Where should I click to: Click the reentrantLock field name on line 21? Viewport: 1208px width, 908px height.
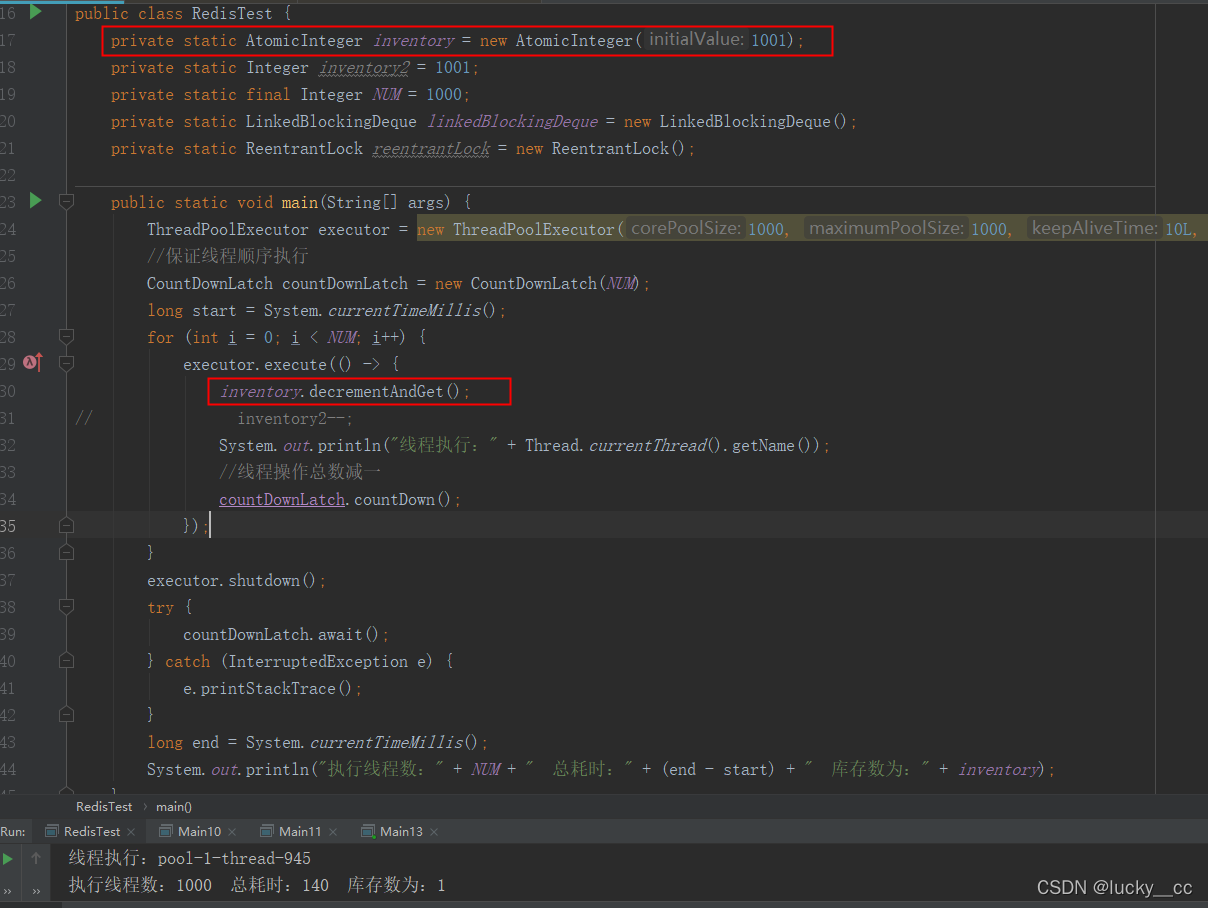(x=431, y=148)
